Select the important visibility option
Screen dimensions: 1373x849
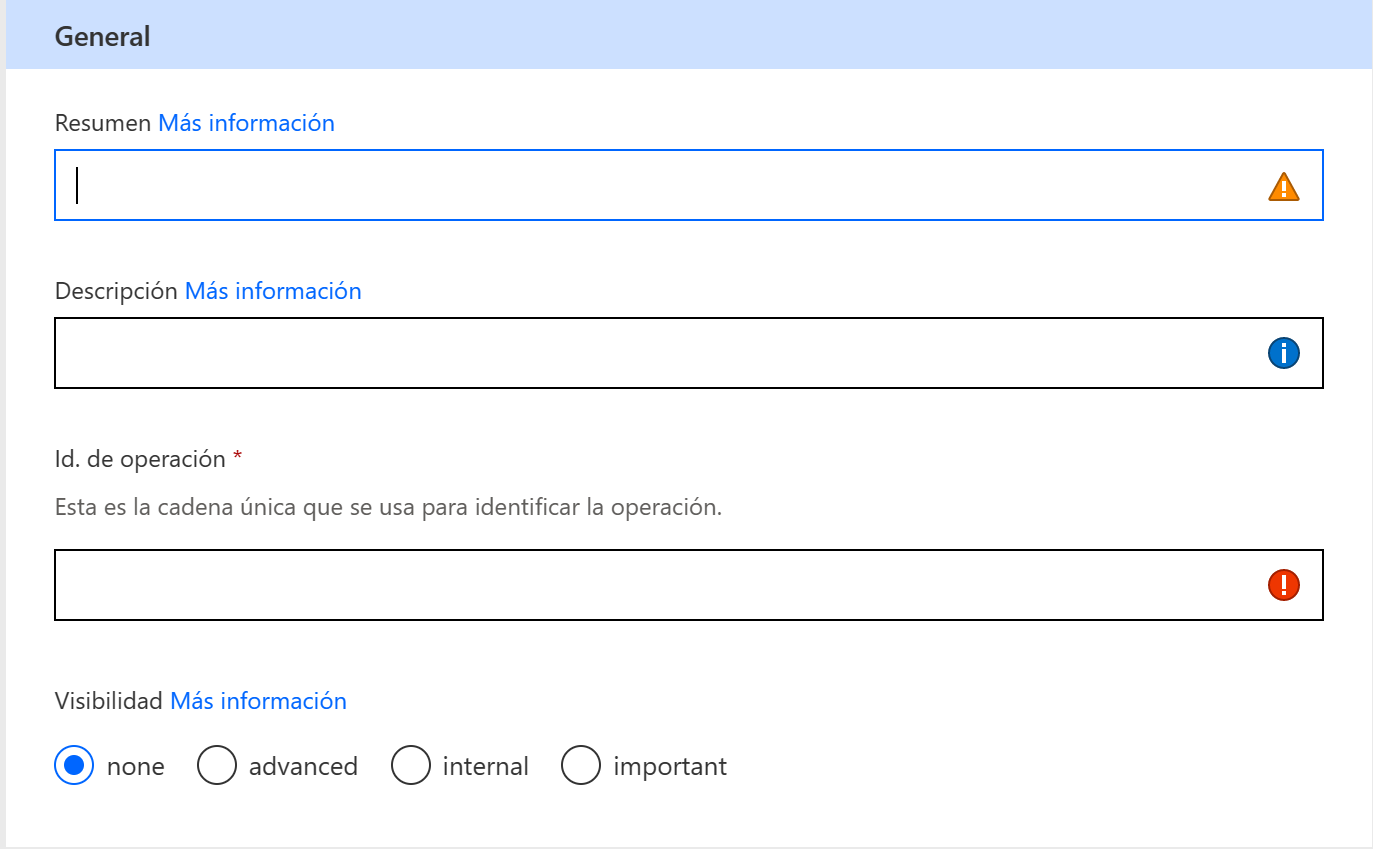coord(581,765)
